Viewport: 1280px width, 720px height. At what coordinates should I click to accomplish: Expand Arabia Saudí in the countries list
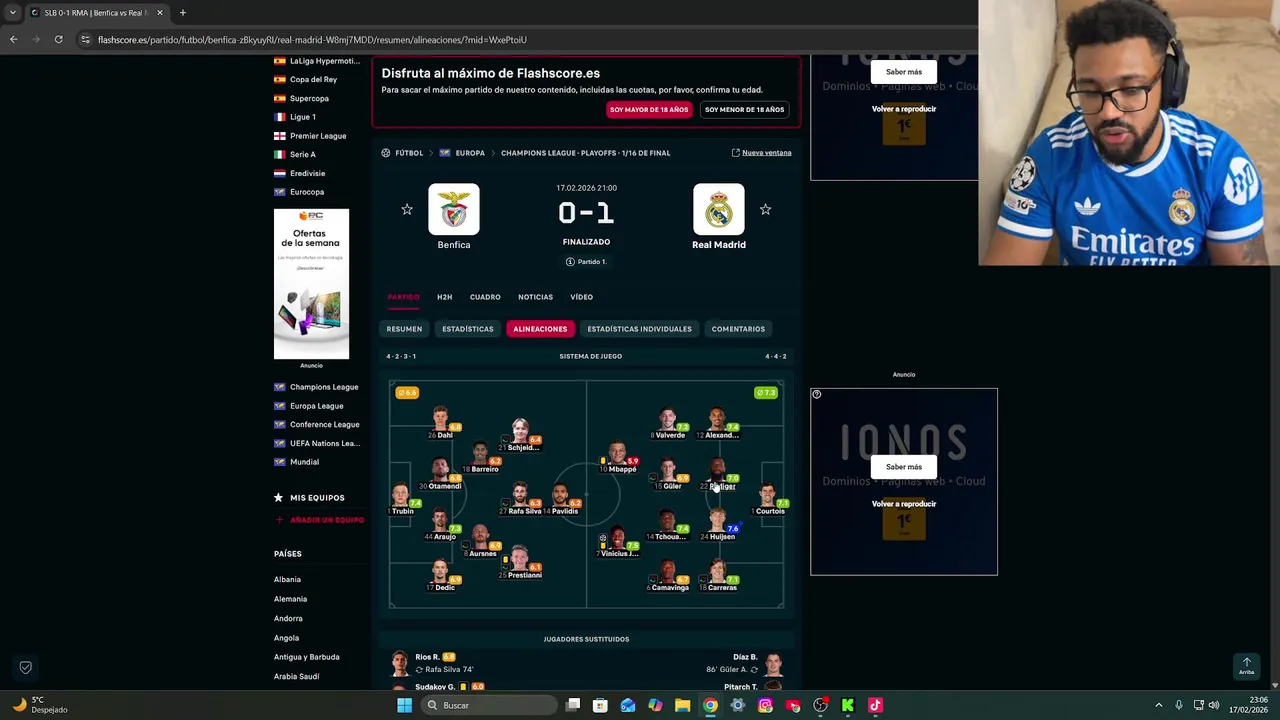[297, 677]
